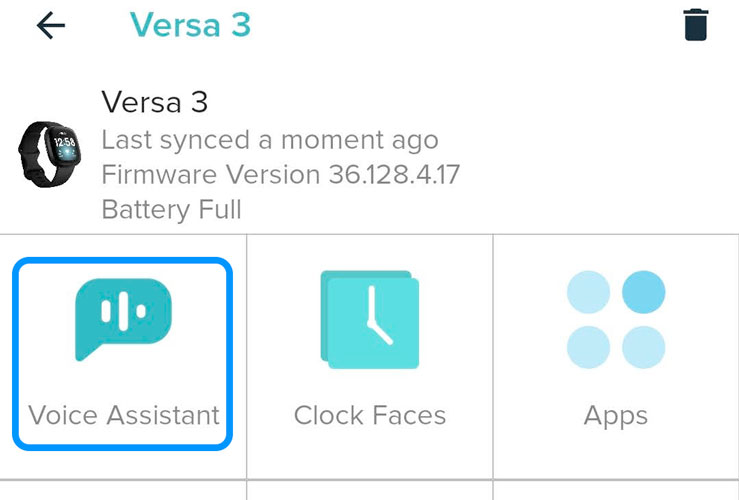739x500 pixels.
Task: Tap the trash can delete icon
Action: (696, 25)
